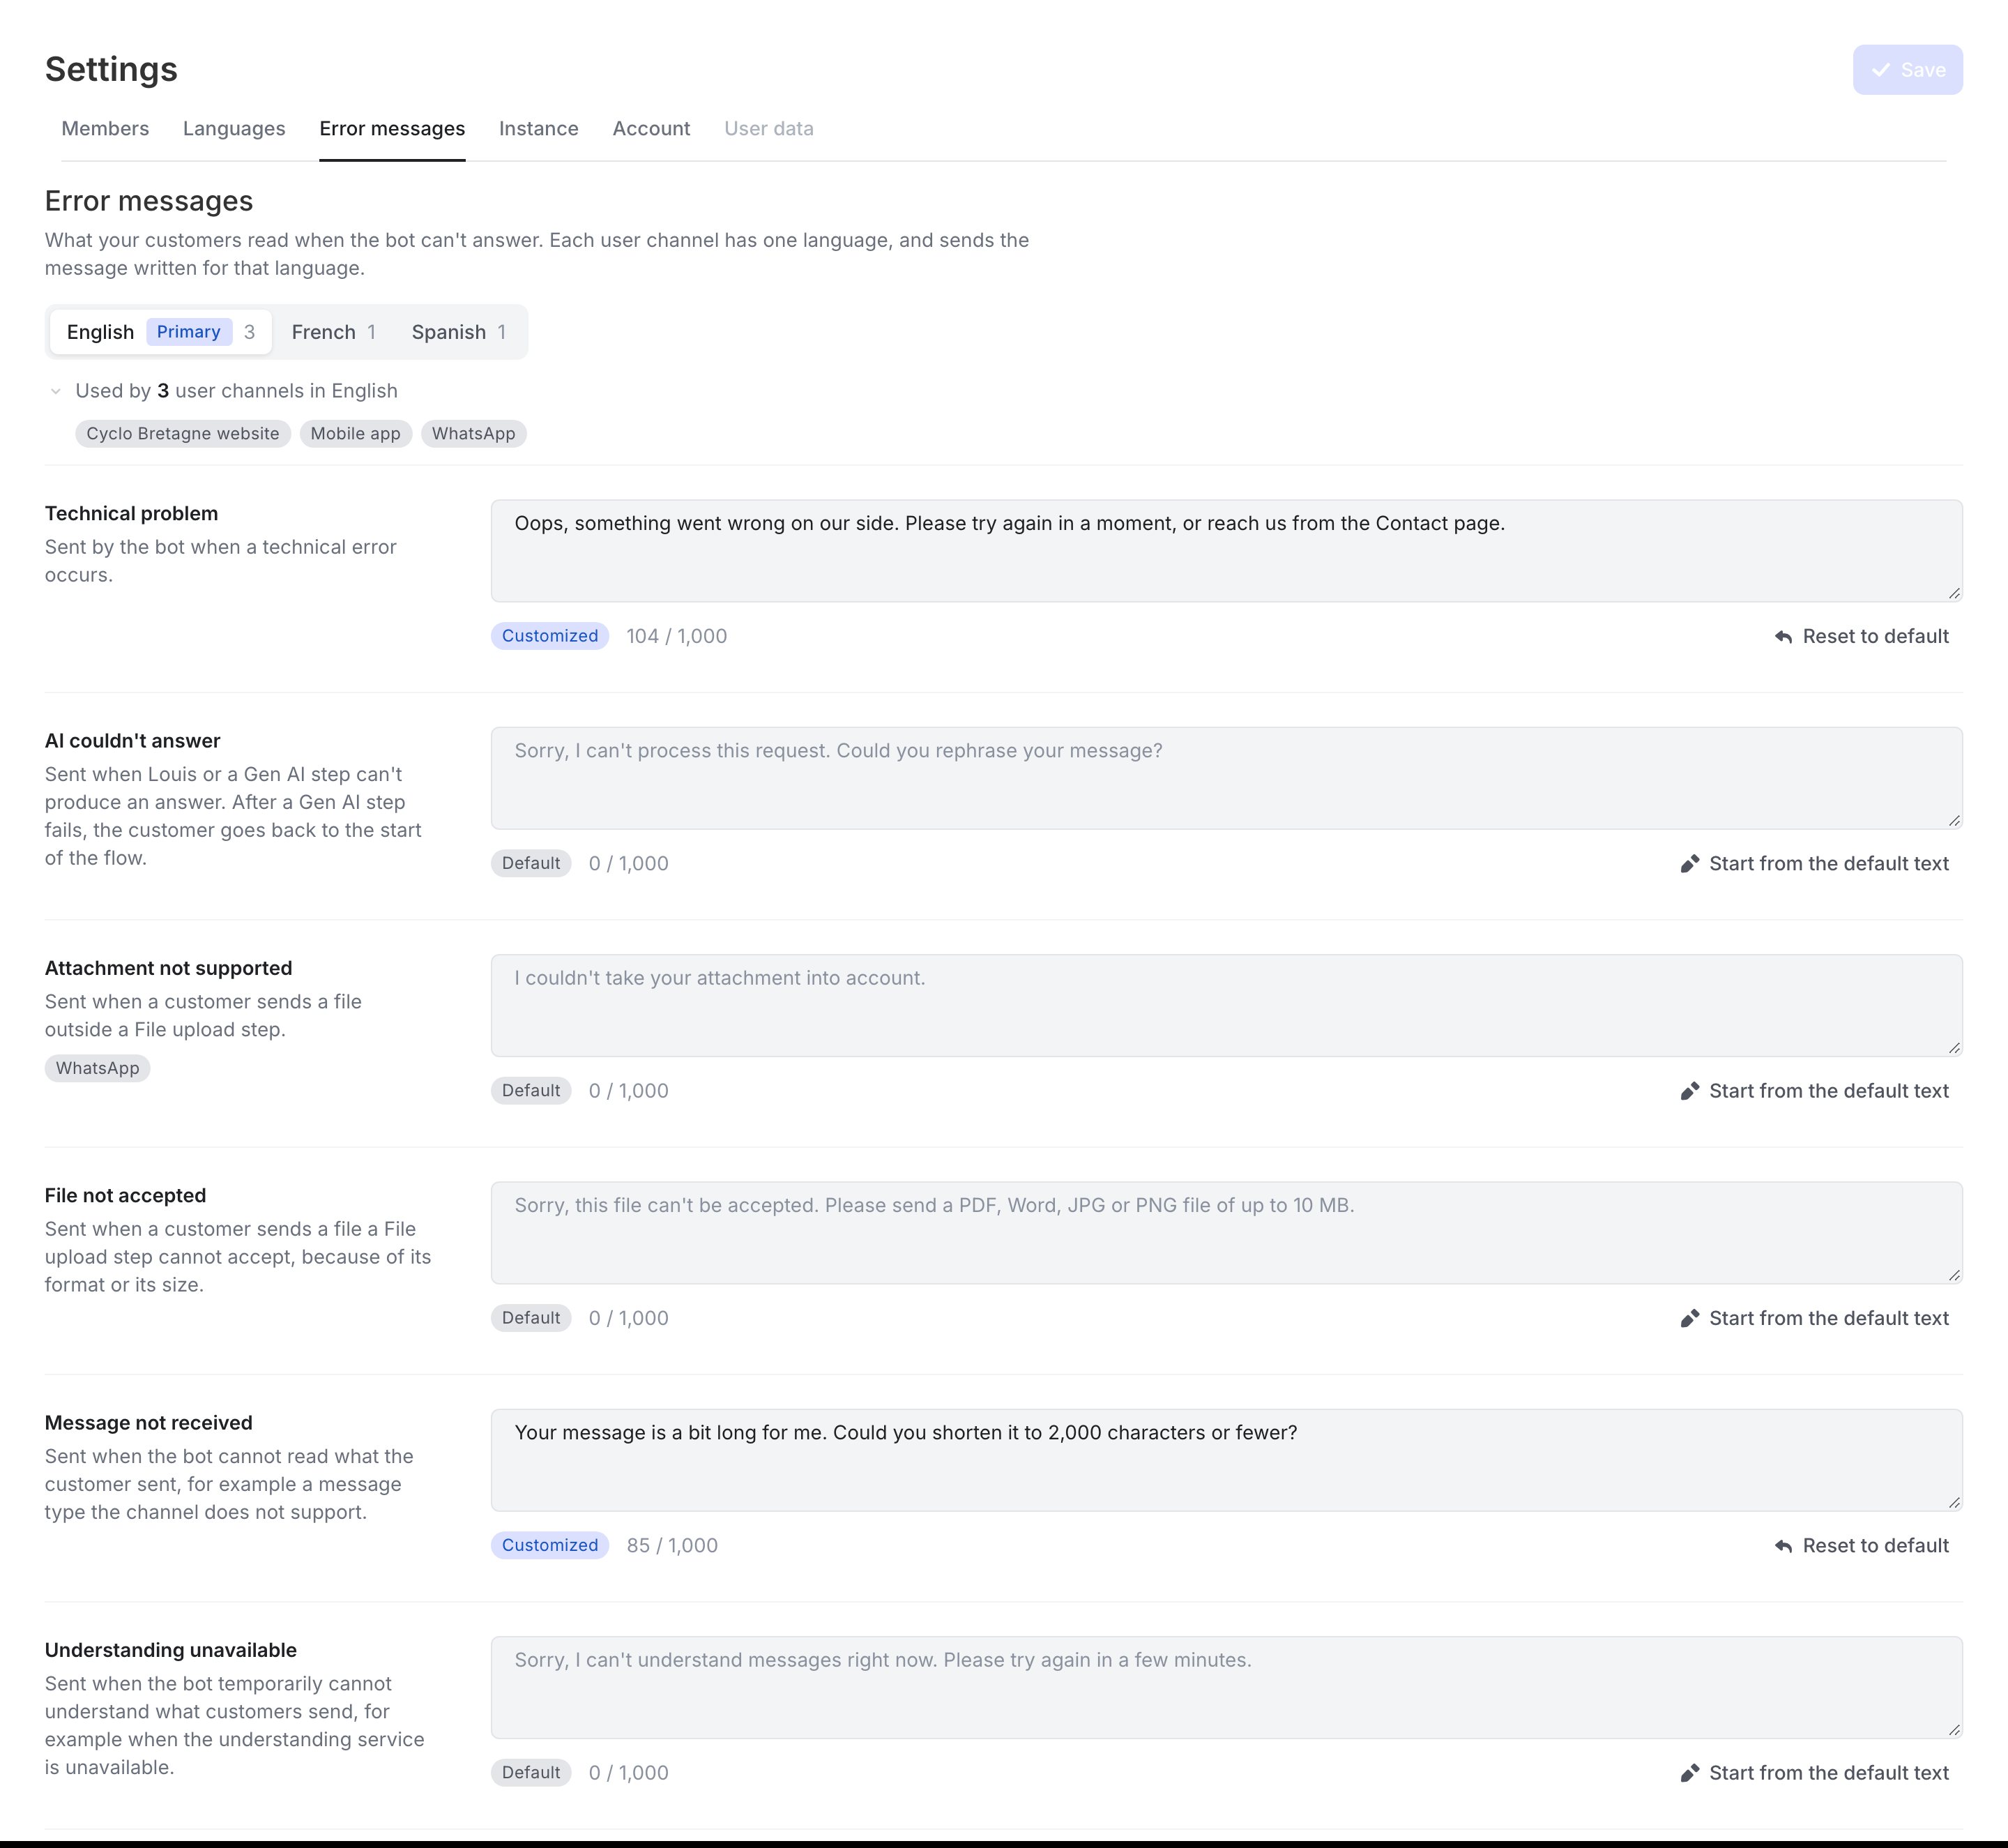Viewport: 2008px width, 1848px height.
Task: Click the Mobile app channel chip
Action: coord(355,434)
